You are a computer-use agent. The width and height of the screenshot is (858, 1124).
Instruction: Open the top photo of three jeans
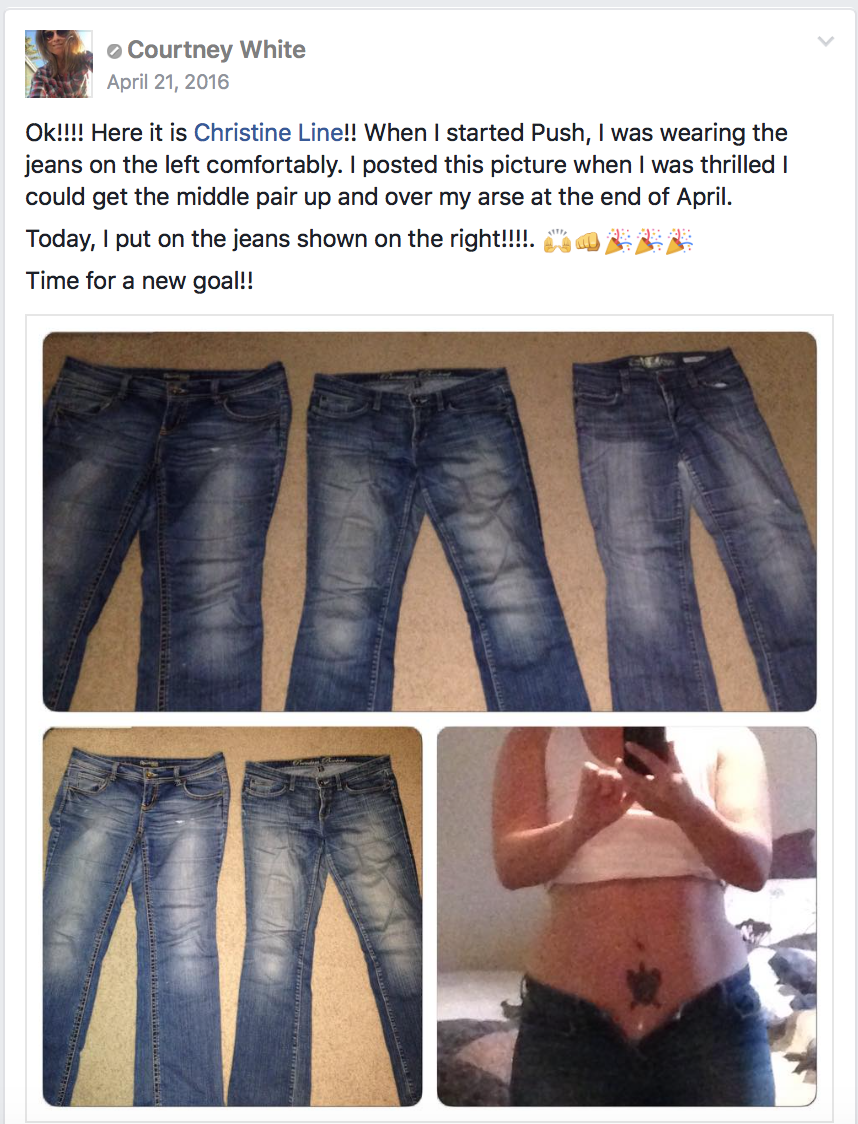(x=429, y=521)
